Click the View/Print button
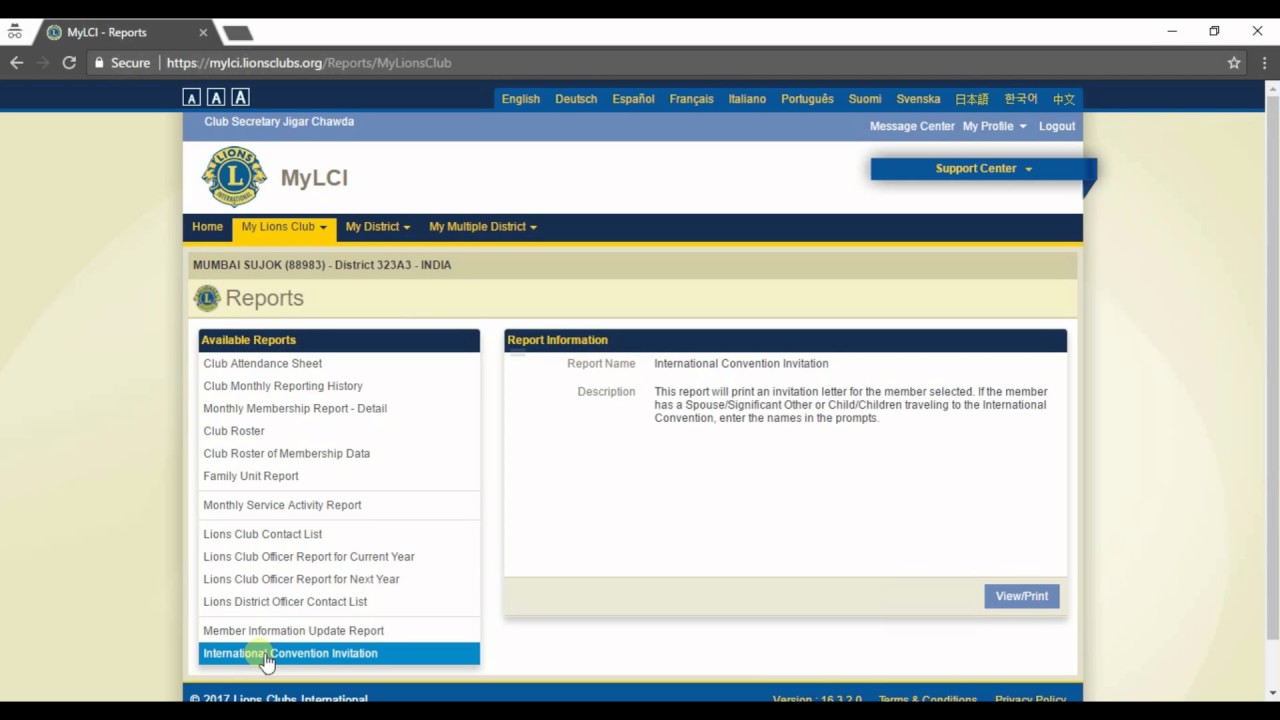Image resolution: width=1280 pixels, height=720 pixels. 1021,596
